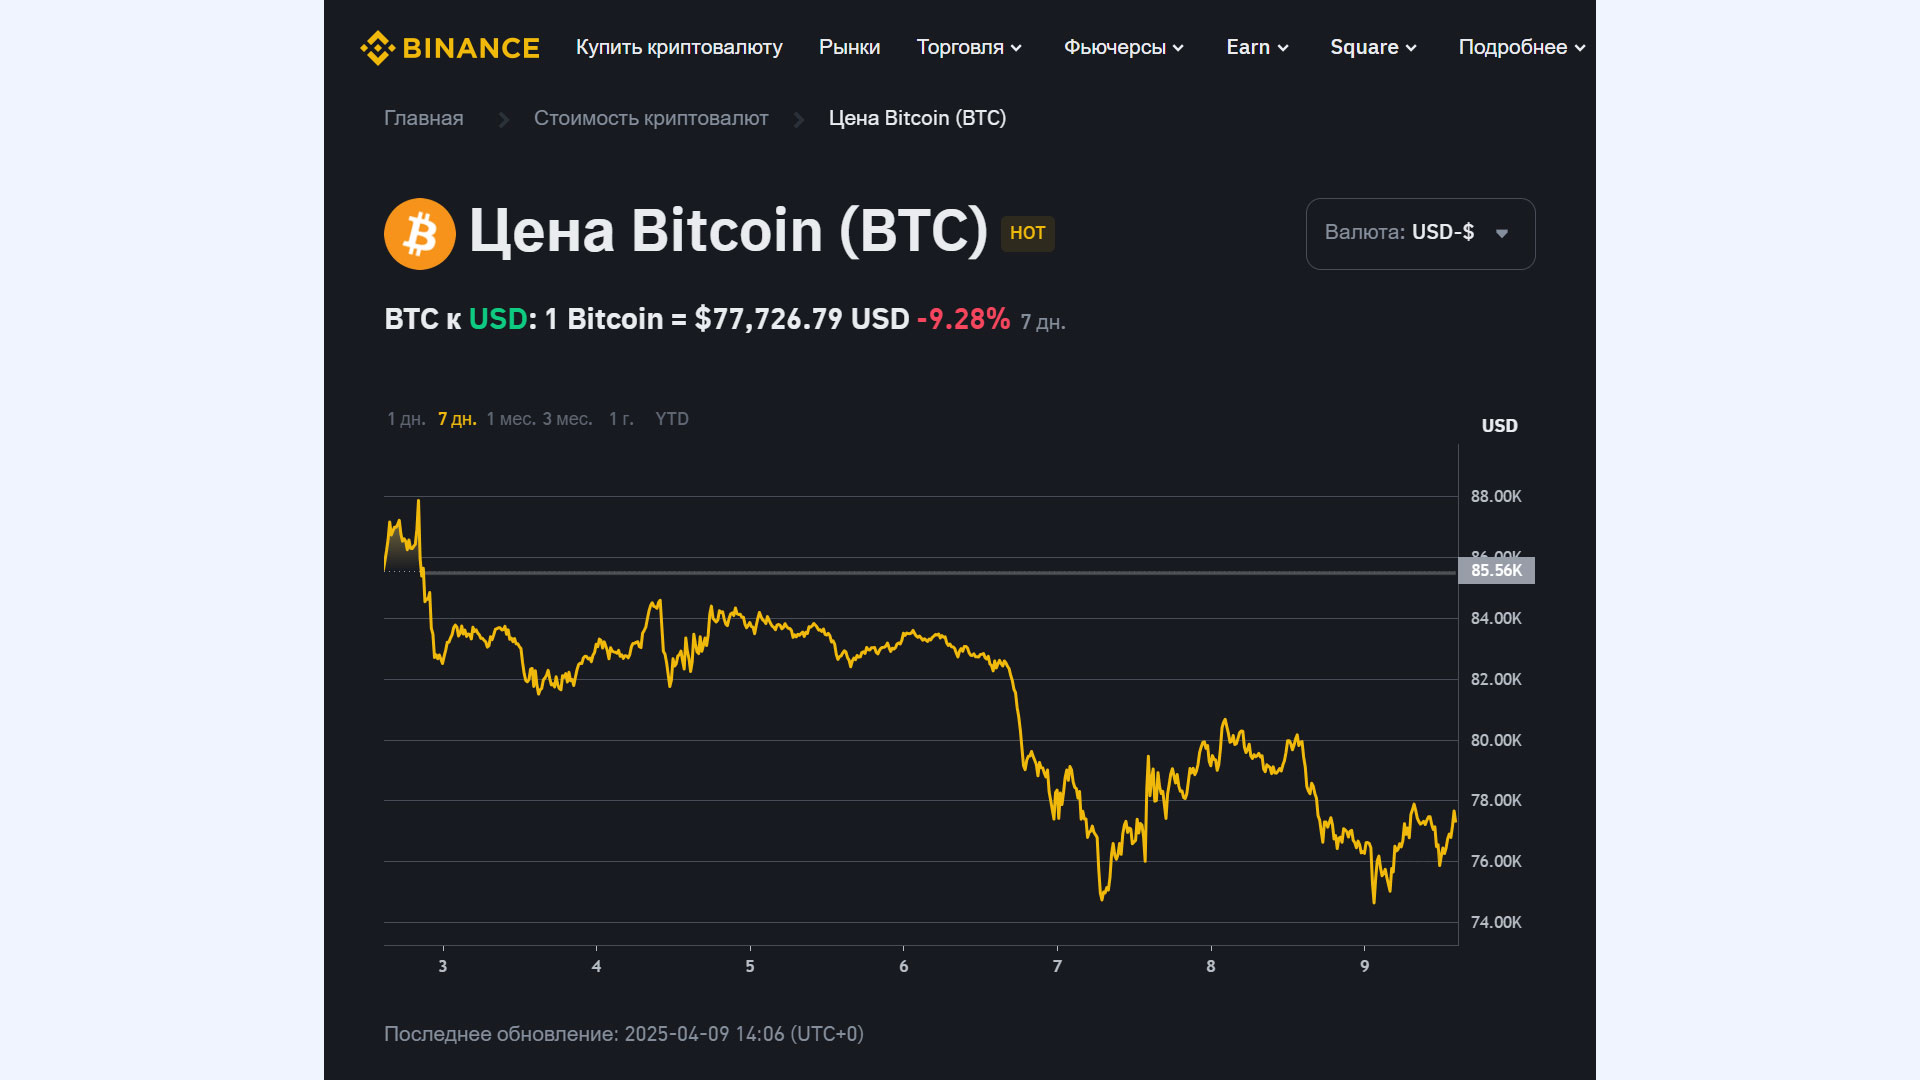Click the $77,726.79 USD price text
Viewport: 1920px width, 1080px height.
802,319
